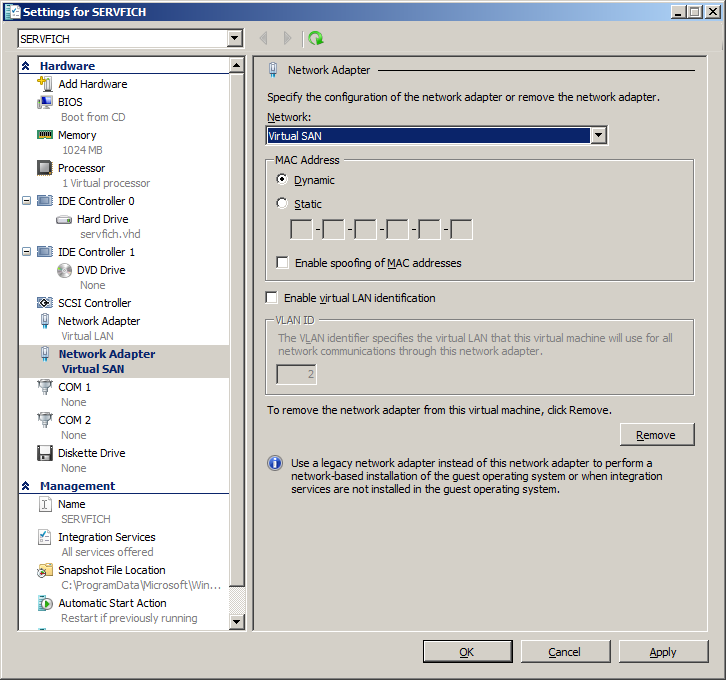Click the Hard Drive icon
Image resolution: width=726 pixels, height=680 pixels.
point(64,219)
